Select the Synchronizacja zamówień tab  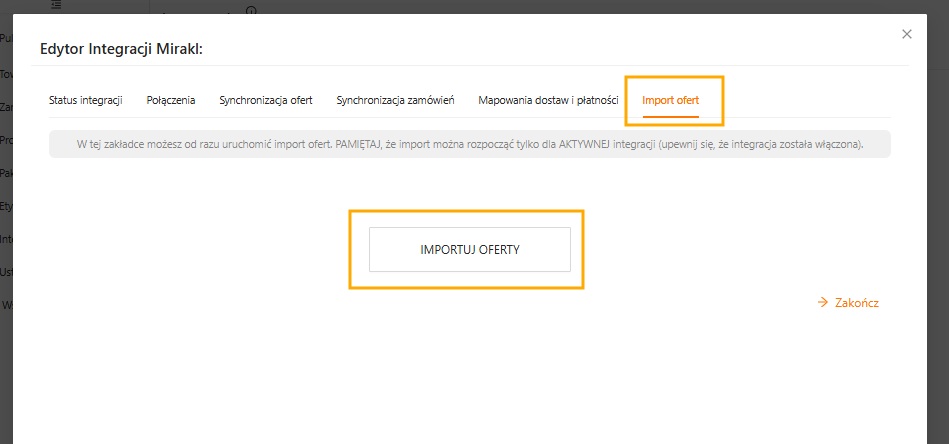pyautogui.click(x=396, y=101)
